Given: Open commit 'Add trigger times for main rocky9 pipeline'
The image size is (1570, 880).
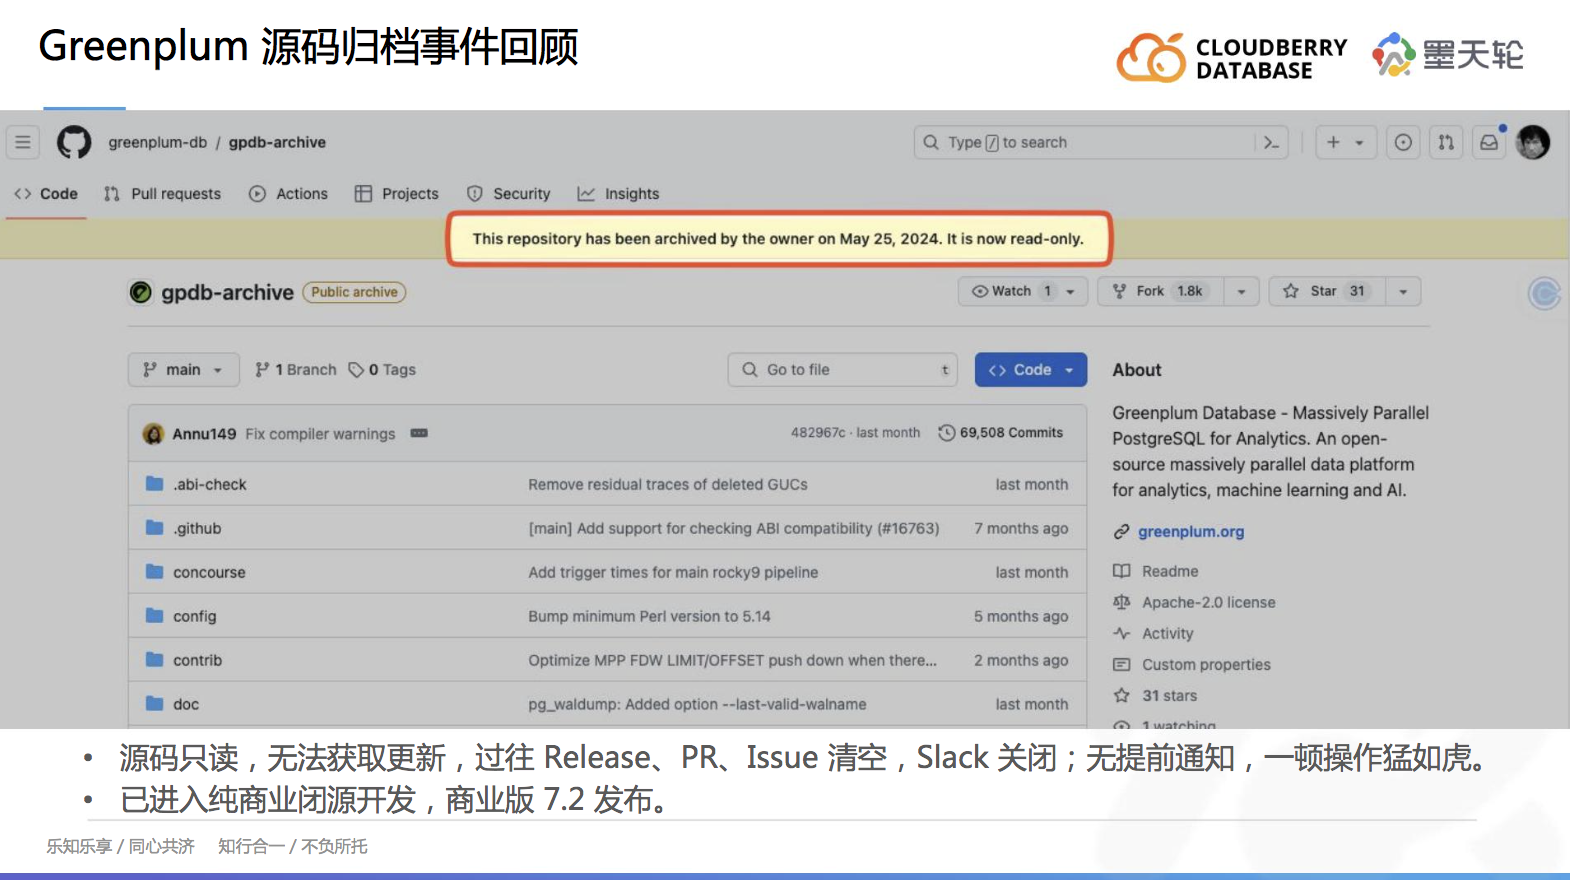Looking at the screenshot, I should point(673,572).
